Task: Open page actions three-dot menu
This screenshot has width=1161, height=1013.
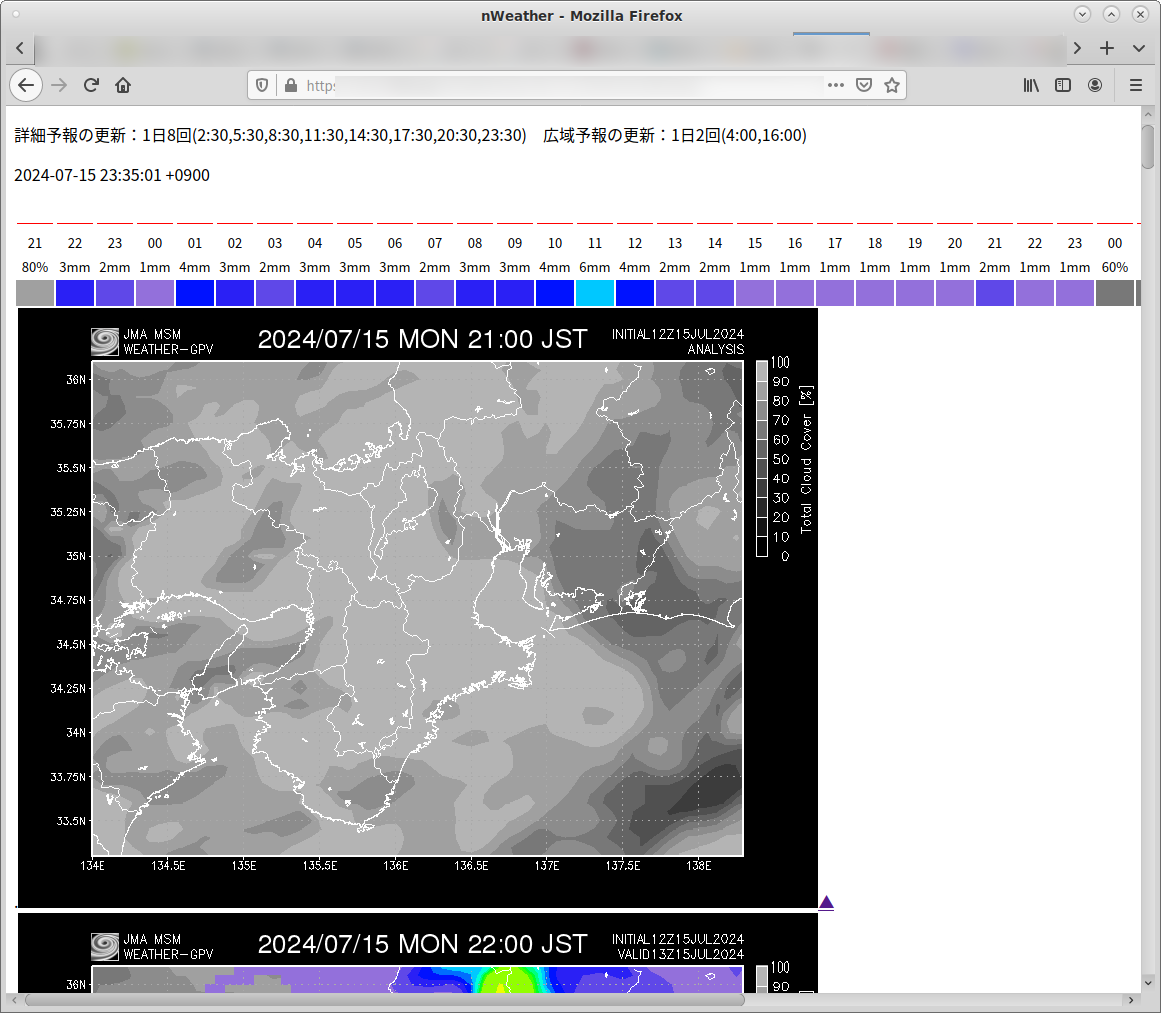Action: (x=836, y=85)
